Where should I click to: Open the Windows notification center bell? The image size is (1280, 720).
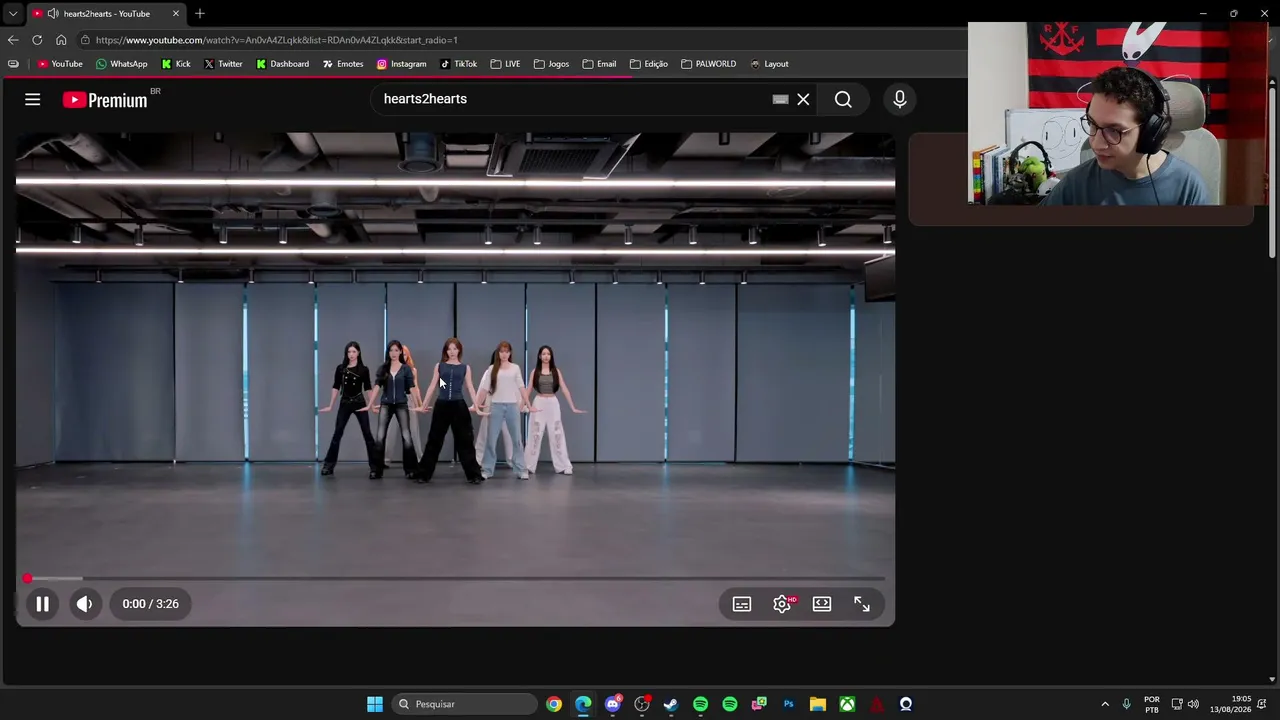[1263, 704]
